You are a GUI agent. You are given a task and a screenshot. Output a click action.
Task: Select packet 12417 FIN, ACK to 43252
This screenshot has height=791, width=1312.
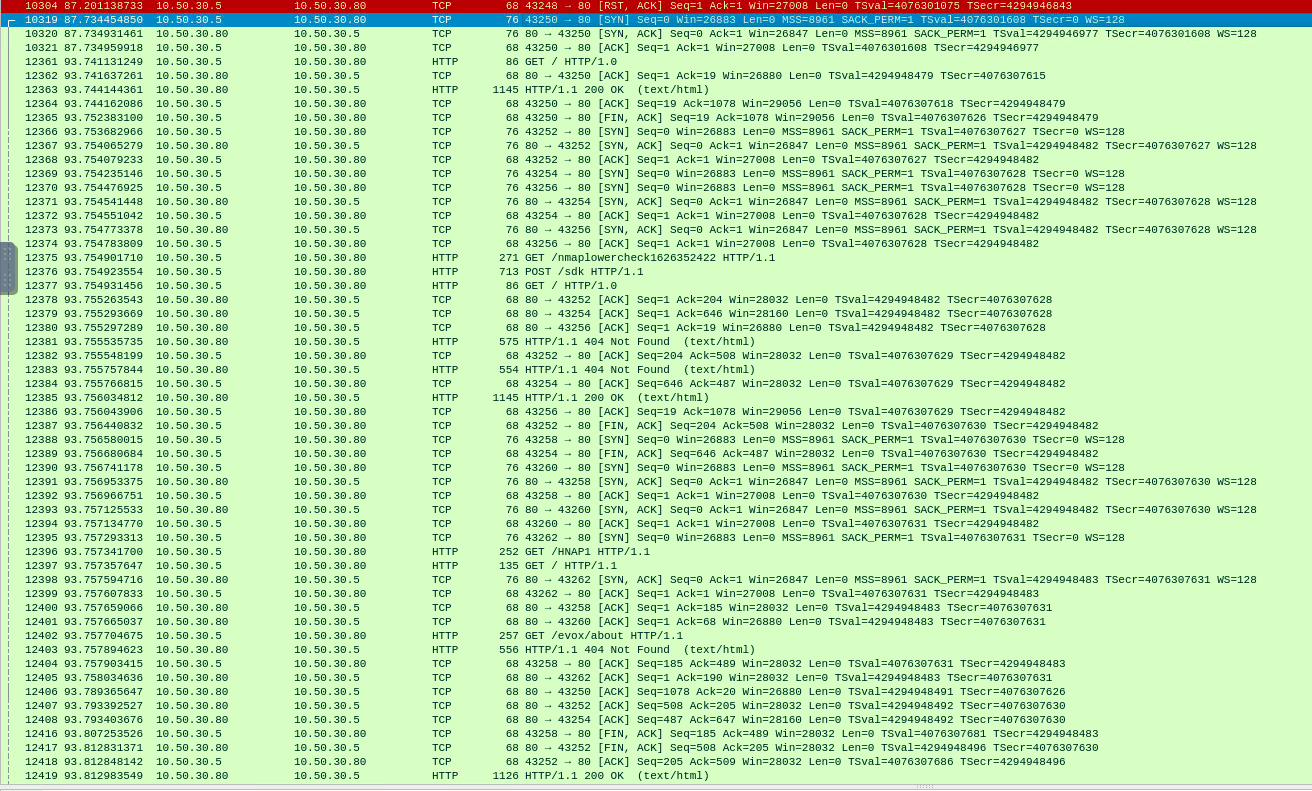600,748
